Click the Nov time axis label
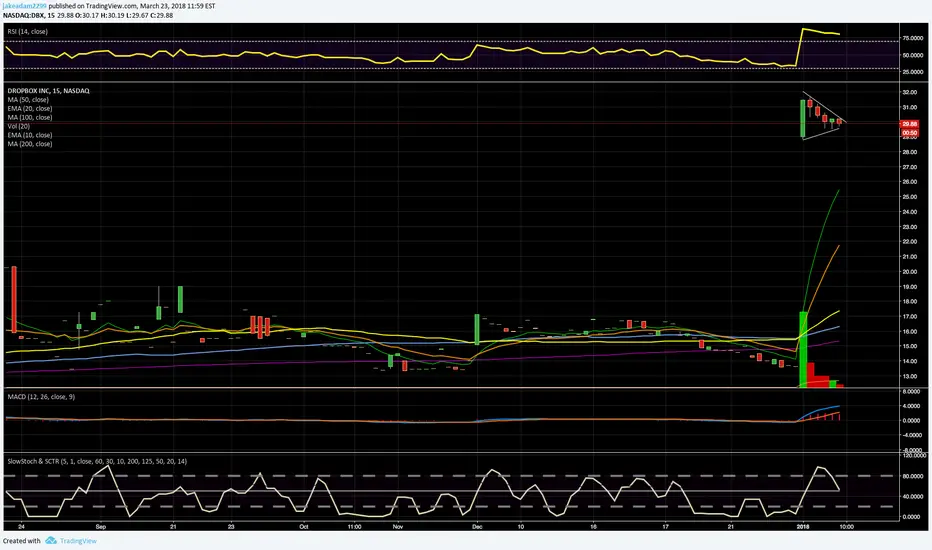This screenshot has width=932, height=550. click(398, 527)
